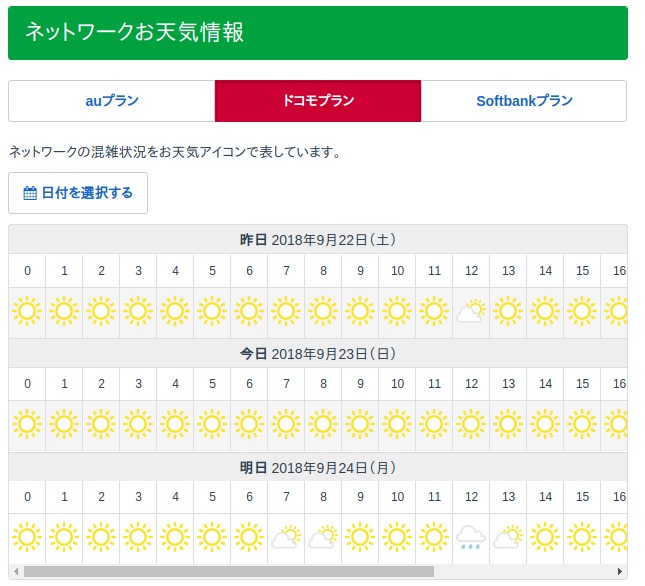Click today's sunny icon at hour 0

click(28, 425)
